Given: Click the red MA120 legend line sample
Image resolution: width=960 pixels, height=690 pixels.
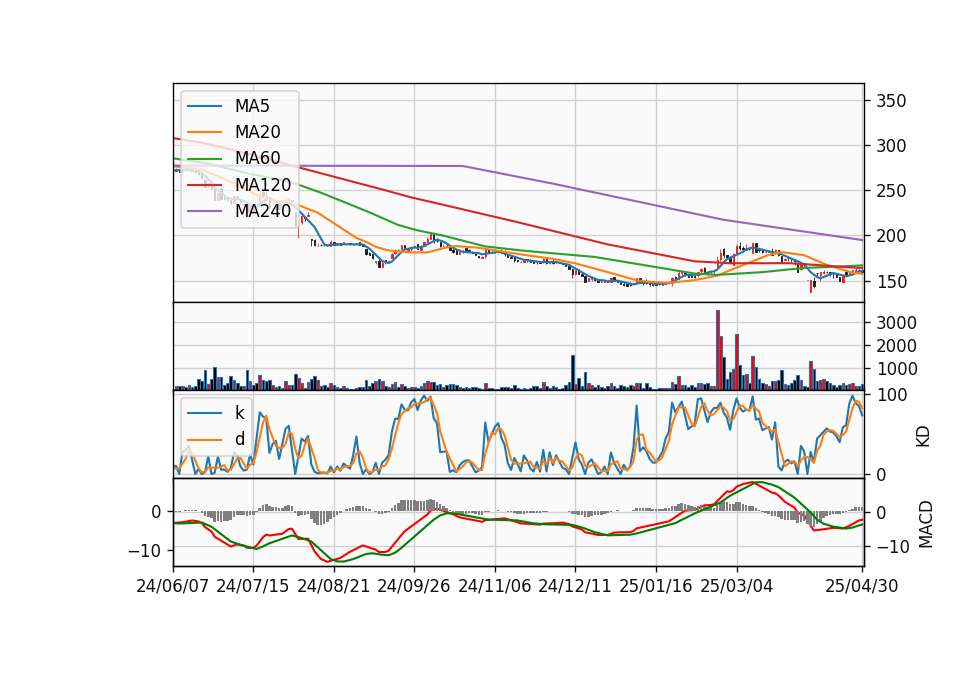Looking at the screenshot, I should tap(204, 185).
